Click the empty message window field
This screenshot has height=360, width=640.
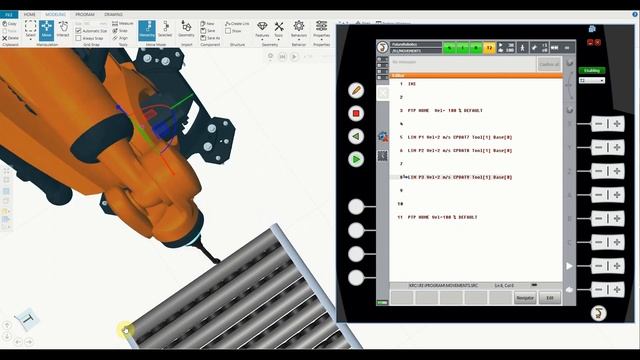click(462, 64)
